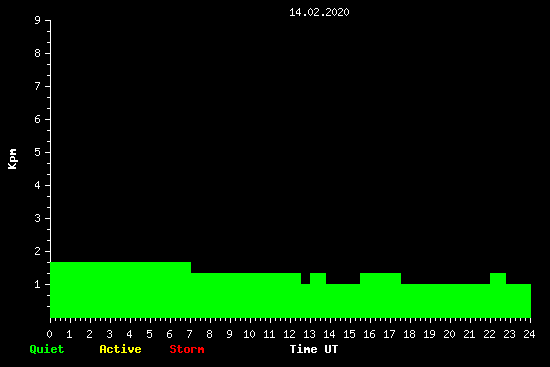Click Kp value 1 on vertical axis
The height and width of the screenshot is (367, 550).
click(38, 284)
